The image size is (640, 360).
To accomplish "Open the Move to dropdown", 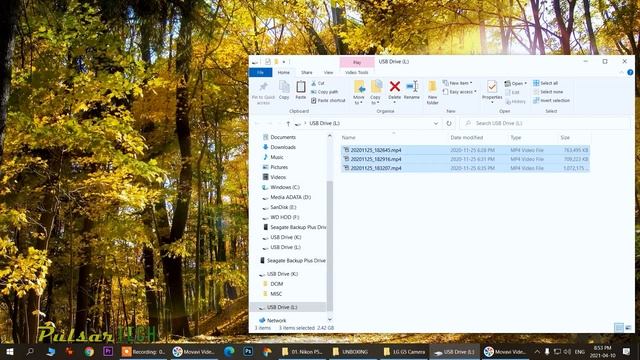I will 359,93.
